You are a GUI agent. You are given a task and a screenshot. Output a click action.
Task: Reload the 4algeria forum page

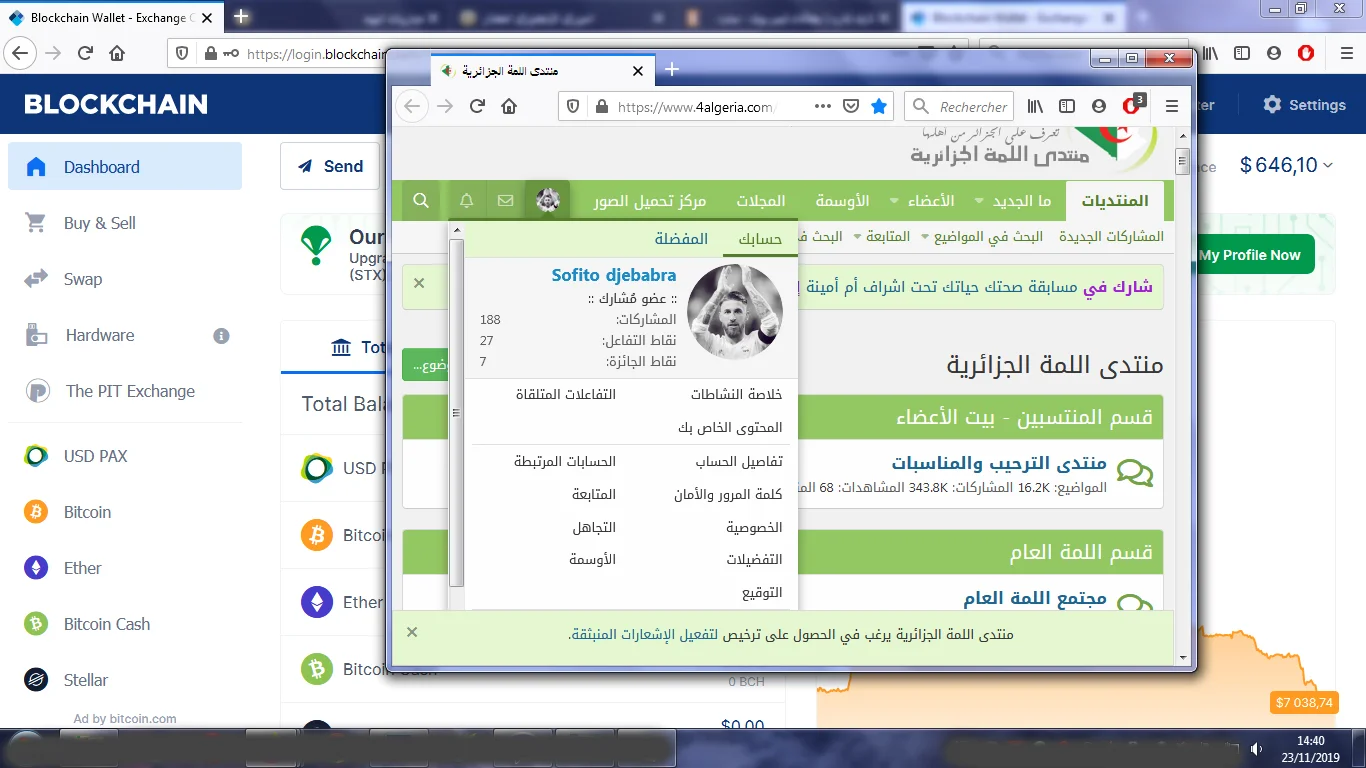point(477,107)
